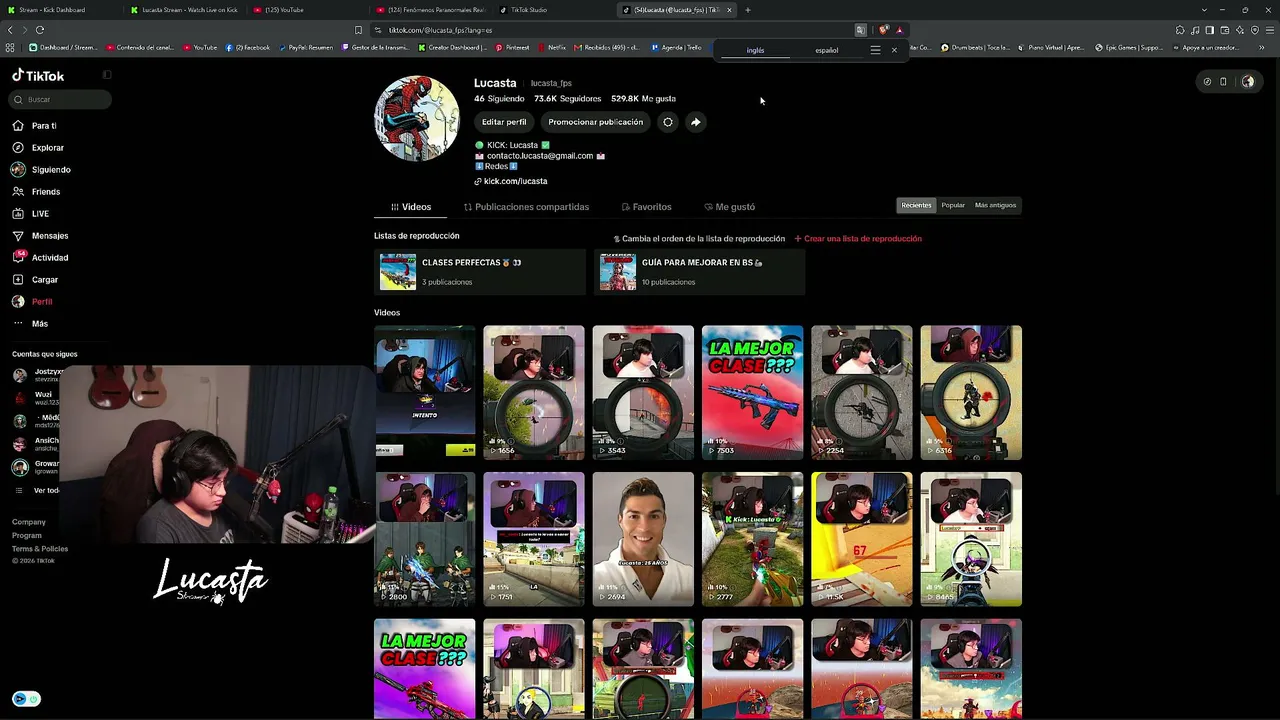The width and height of the screenshot is (1280, 720).
Task: Click the browser address bar URL
Action: click(x=440, y=30)
